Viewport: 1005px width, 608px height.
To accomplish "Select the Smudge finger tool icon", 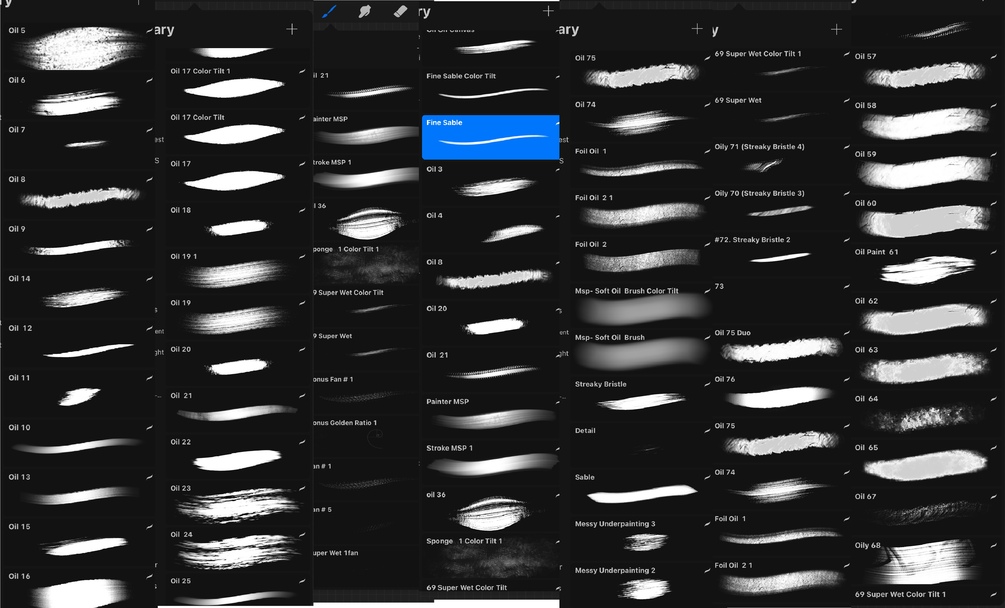I will click(x=365, y=12).
